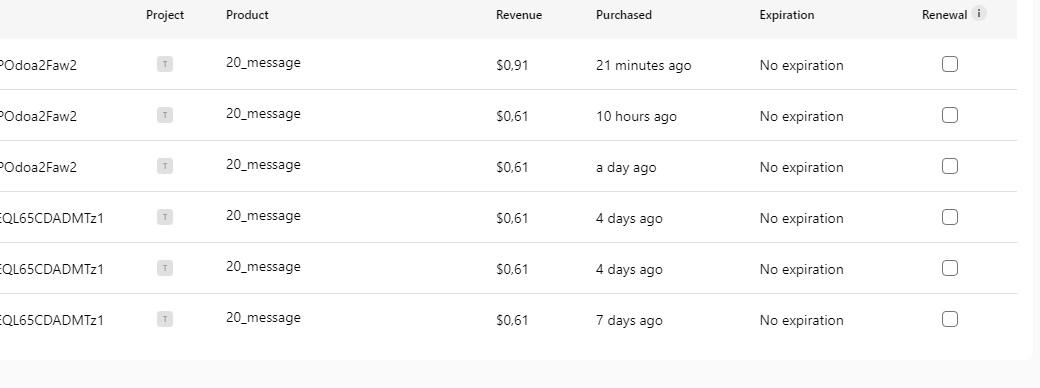Tick Renewal checkbox for 10 hours ago purchase
This screenshot has height=388, width=1040.
pyautogui.click(x=950, y=115)
